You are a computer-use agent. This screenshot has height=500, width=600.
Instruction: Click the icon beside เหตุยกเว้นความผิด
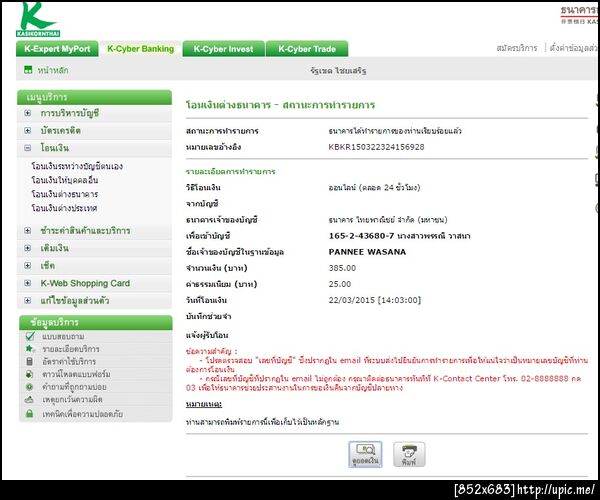pos(29,399)
